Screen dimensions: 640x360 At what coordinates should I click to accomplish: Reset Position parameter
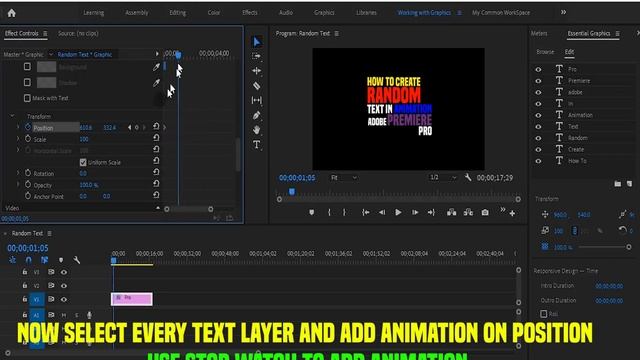click(x=156, y=127)
